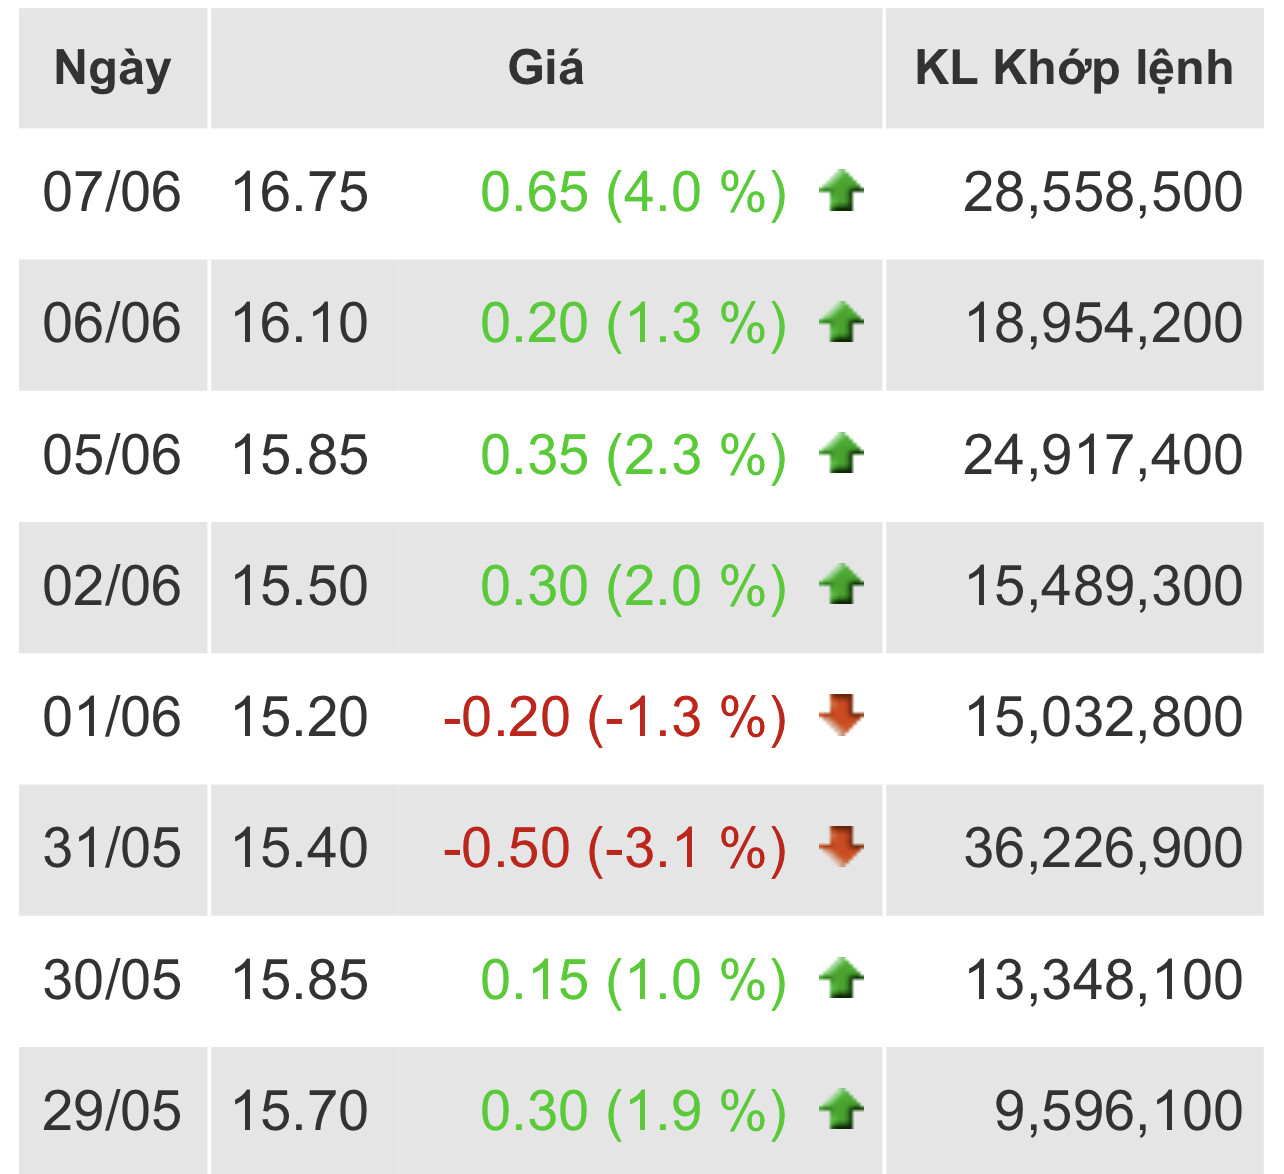The height and width of the screenshot is (1174, 1284).
Task: Select the volume 36,226,900
Action: [1103, 848]
